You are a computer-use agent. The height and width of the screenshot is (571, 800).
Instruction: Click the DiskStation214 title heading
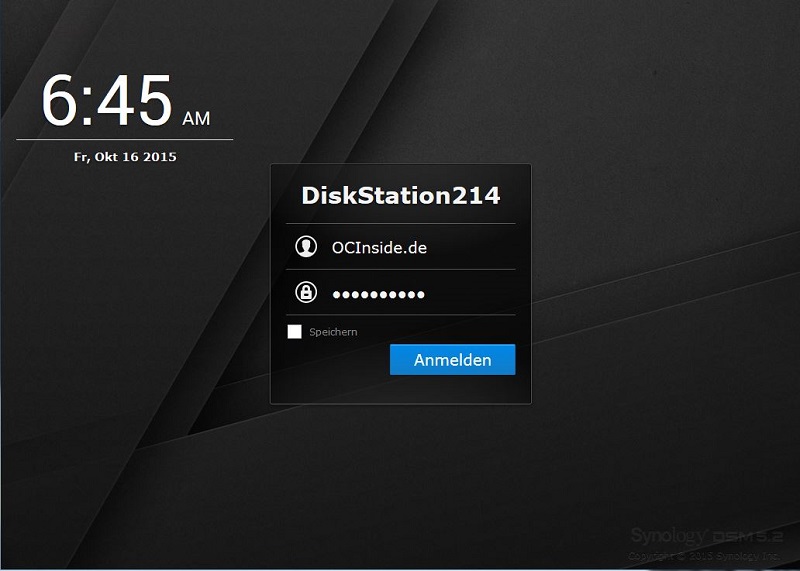click(x=401, y=195)
